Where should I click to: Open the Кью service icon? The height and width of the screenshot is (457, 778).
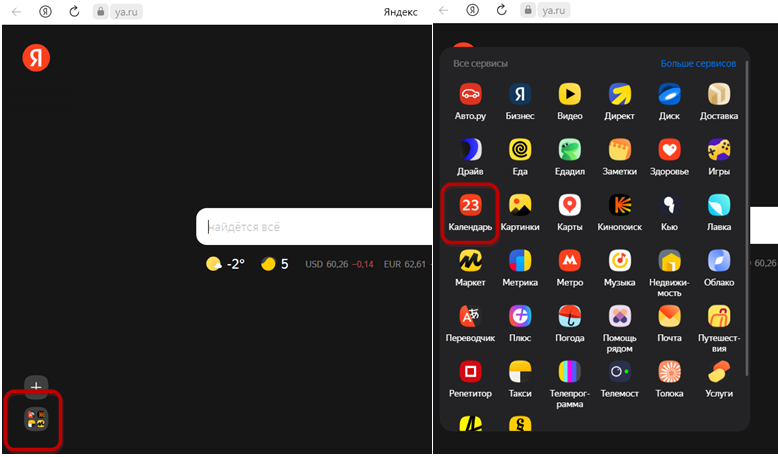[x=669, y=205]
